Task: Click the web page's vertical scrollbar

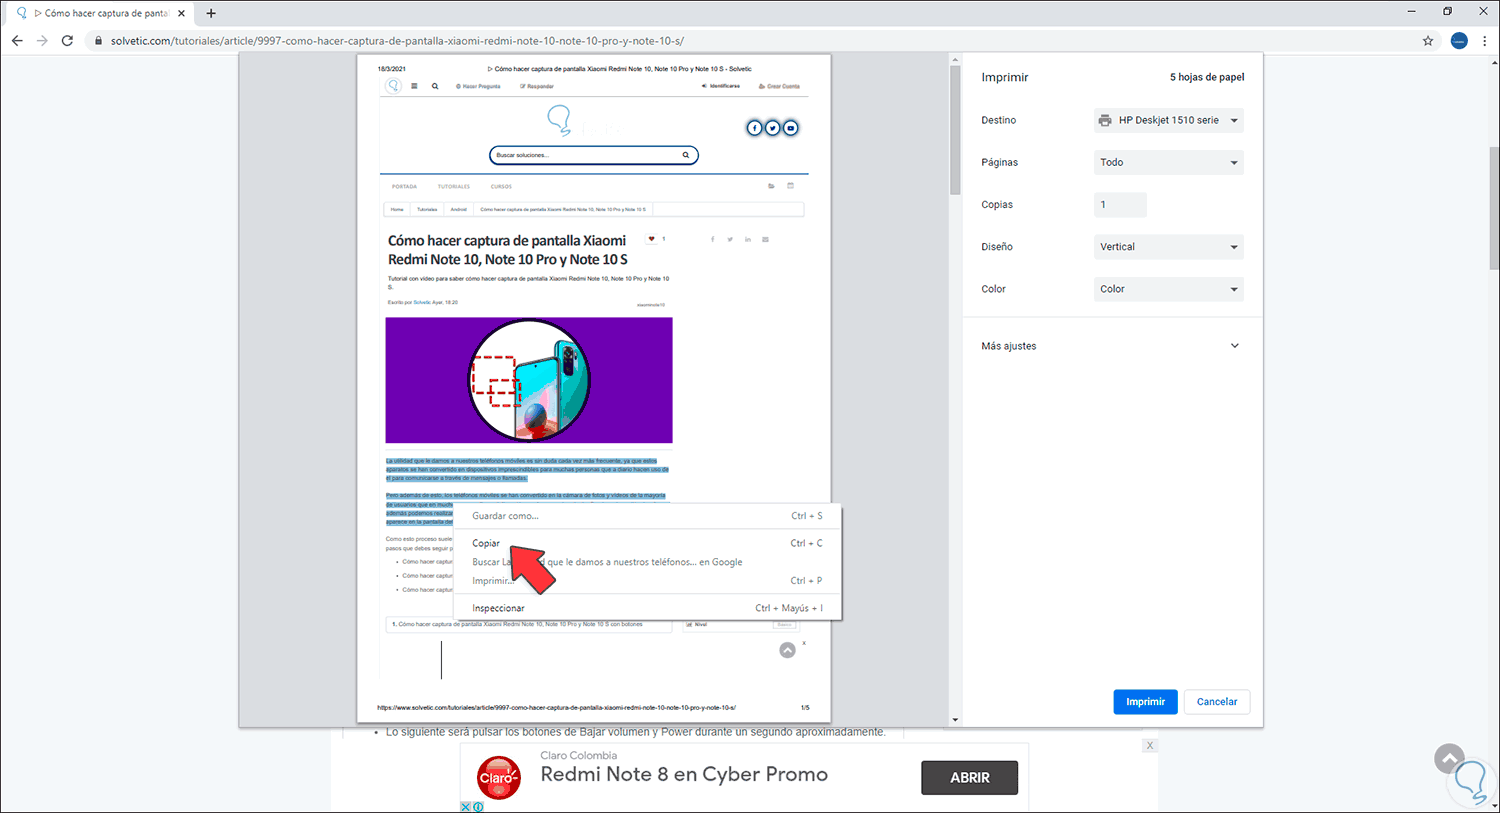Action: pos(1494,208)
